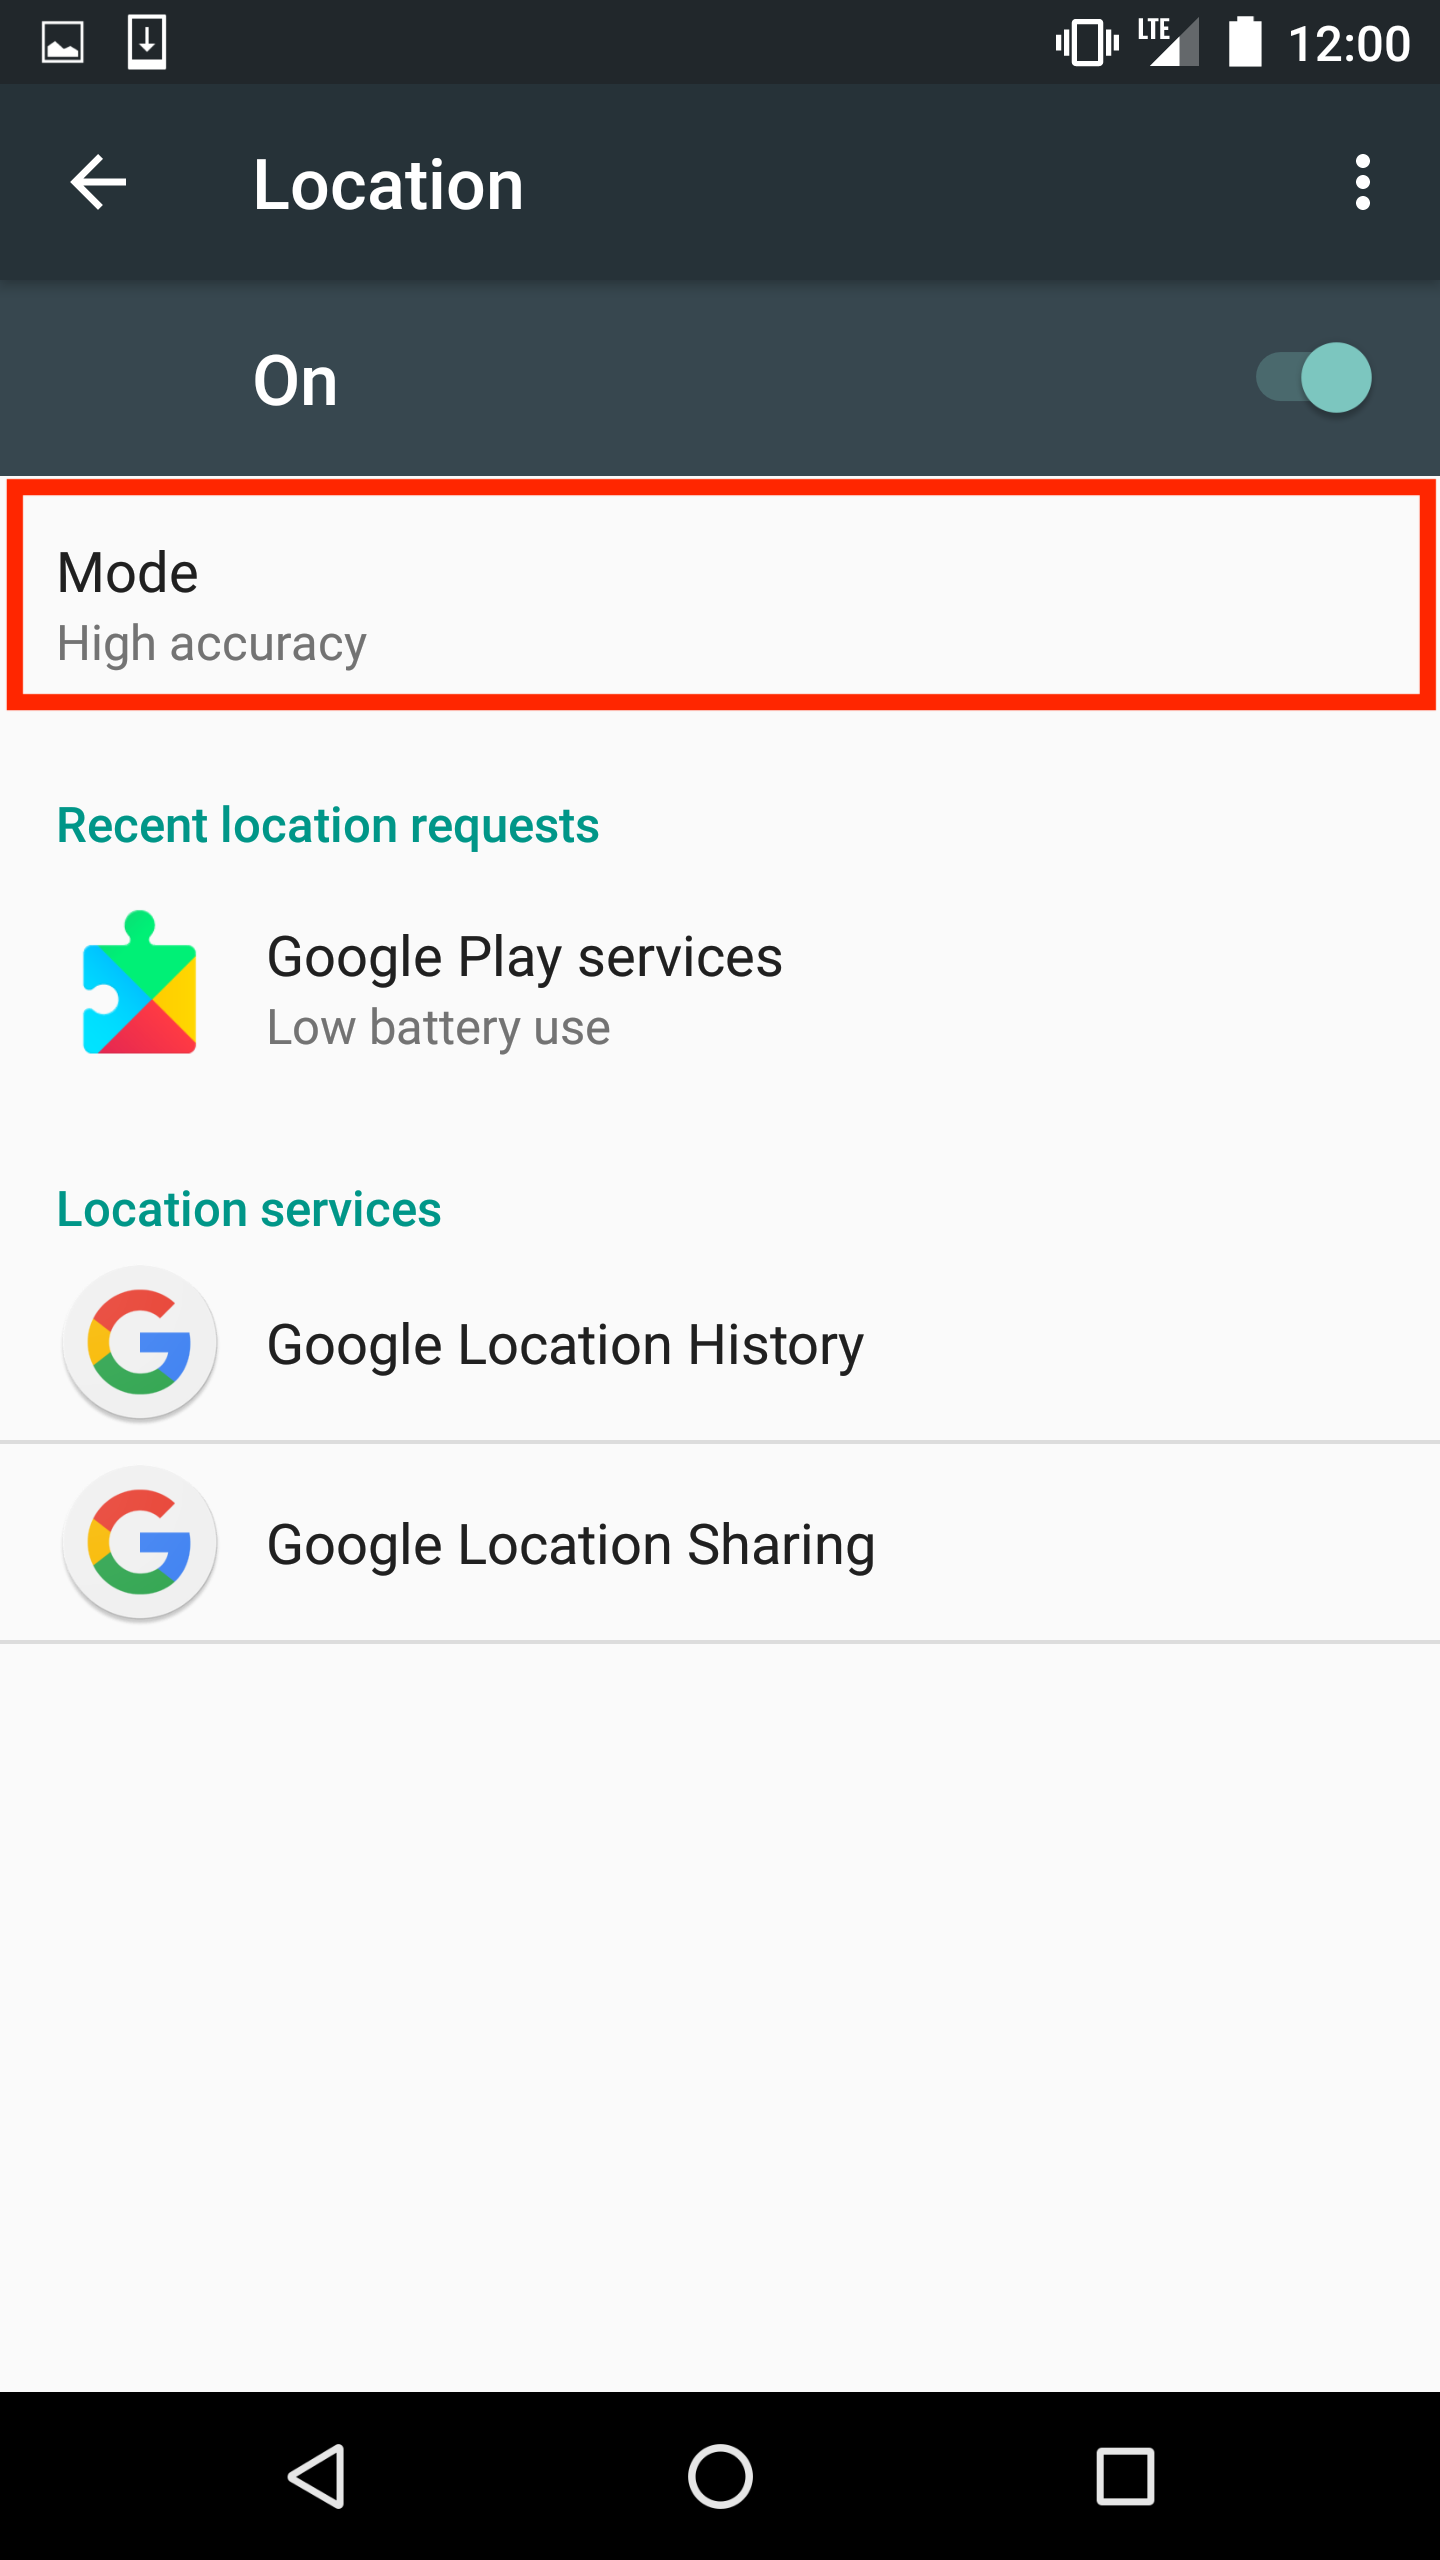Tap the LTE signal indicator
Screen dimensions: 1440x2560
pyautogui.click(x=1168, y=42)
